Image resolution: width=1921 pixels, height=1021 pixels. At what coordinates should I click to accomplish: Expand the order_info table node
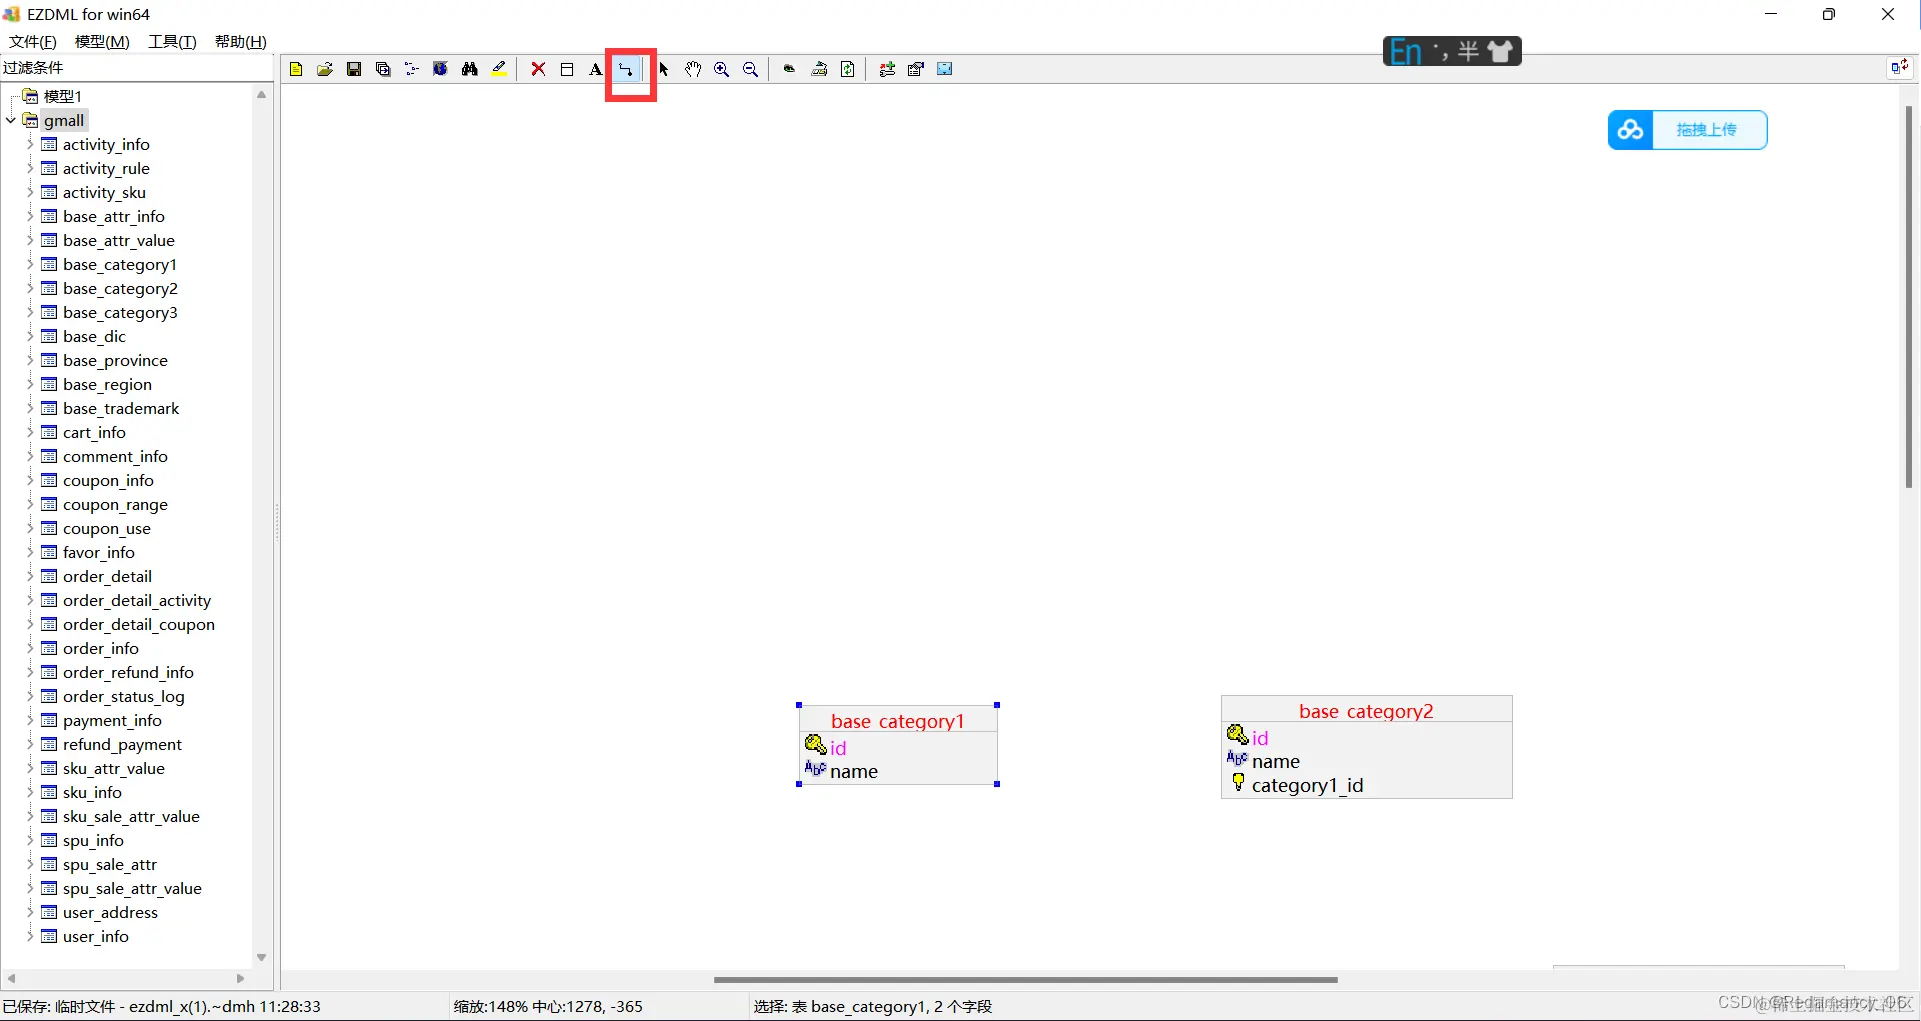click(x=30, y=648)
